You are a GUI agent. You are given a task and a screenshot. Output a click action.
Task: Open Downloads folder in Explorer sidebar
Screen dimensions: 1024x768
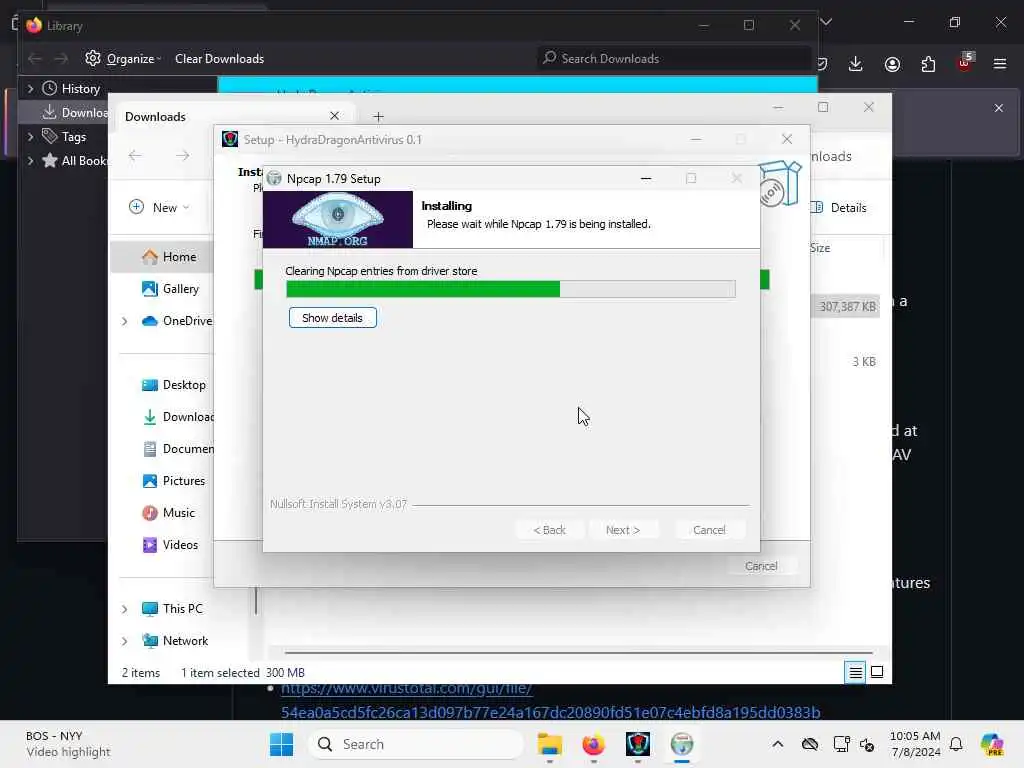click(x=178, y=417)
